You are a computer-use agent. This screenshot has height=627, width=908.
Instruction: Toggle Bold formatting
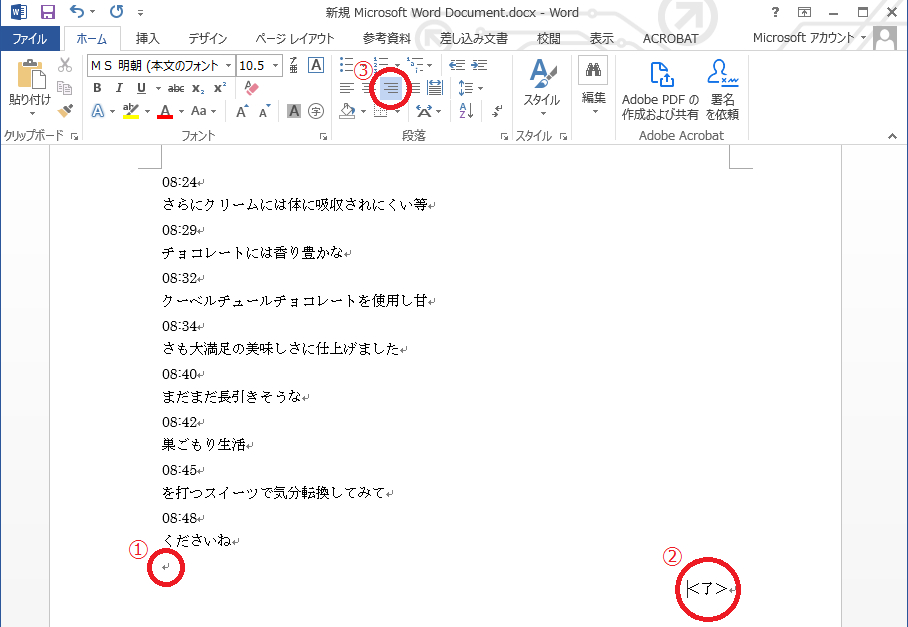[x=97, y=88]
